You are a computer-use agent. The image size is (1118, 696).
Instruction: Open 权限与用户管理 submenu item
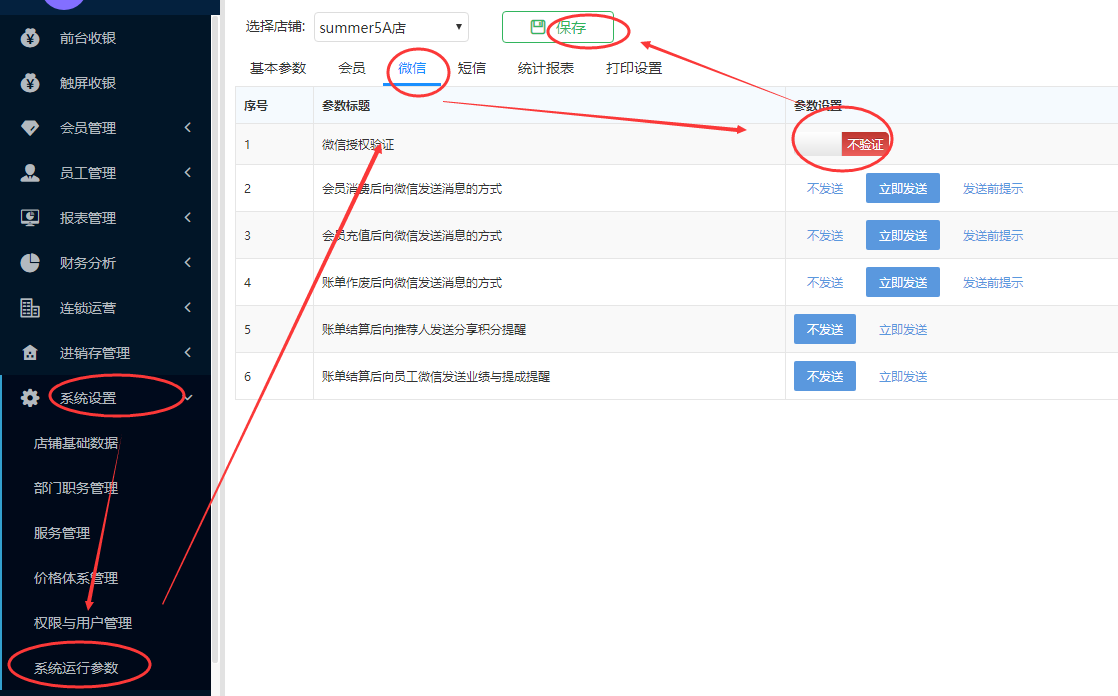[83, 623]
